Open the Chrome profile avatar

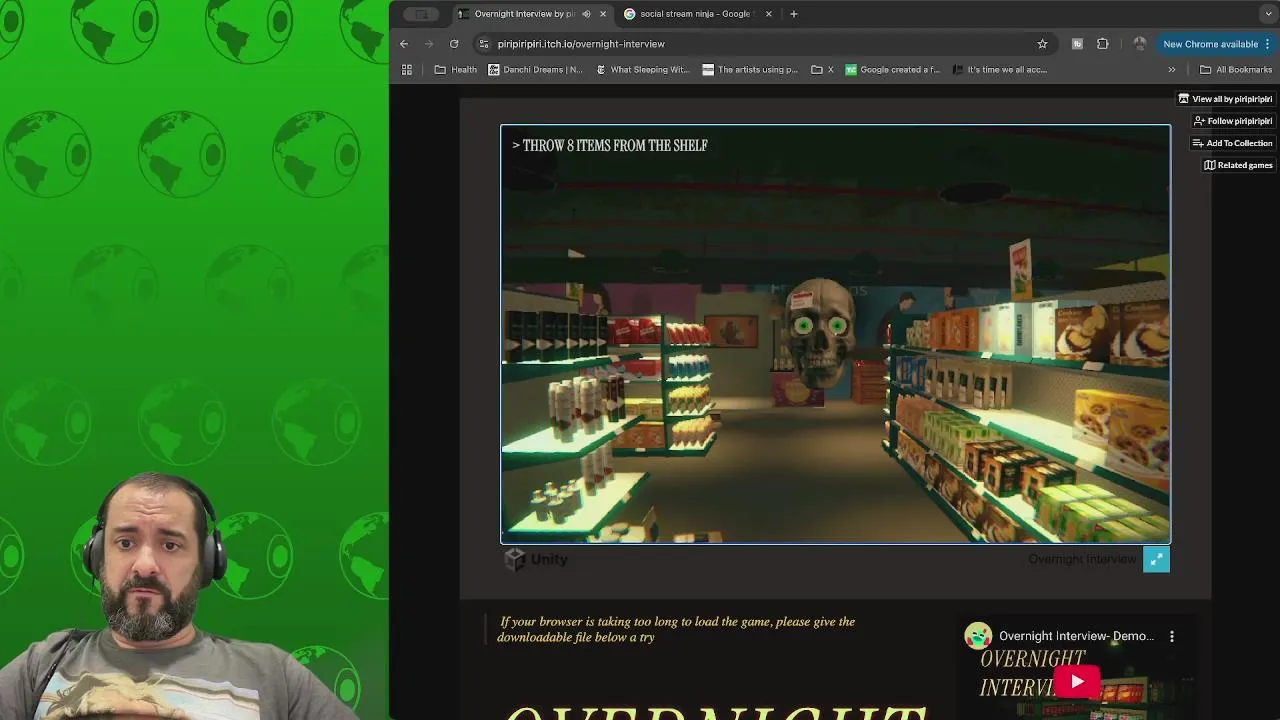coord(1139,44)
